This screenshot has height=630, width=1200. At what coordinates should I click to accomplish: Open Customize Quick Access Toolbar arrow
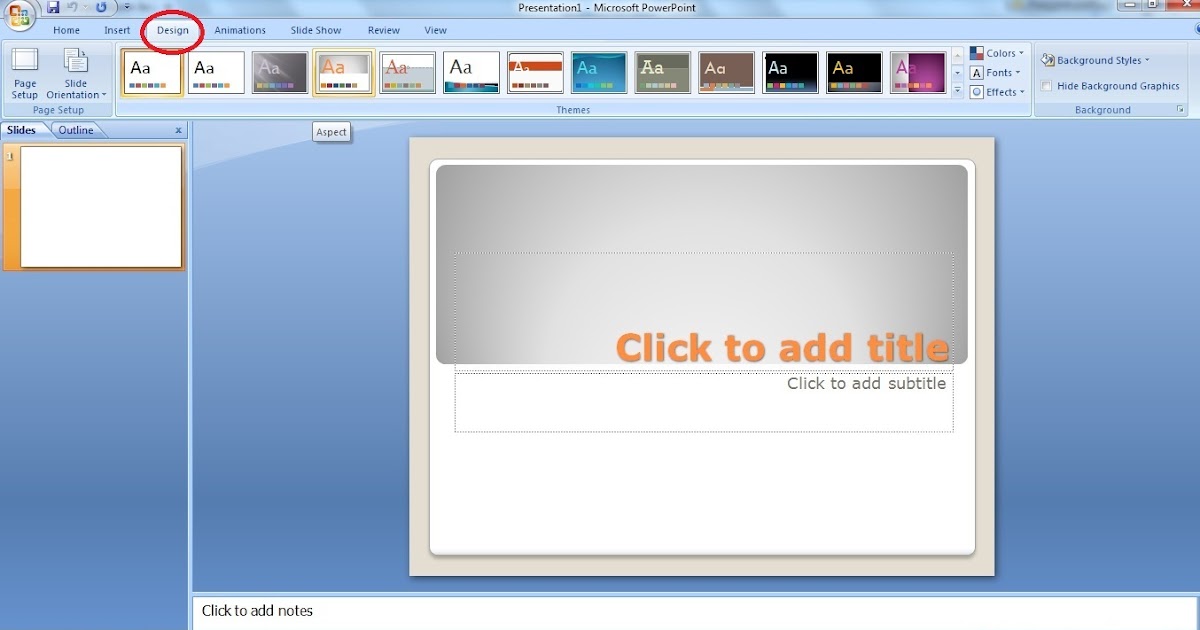pos(127,7)
